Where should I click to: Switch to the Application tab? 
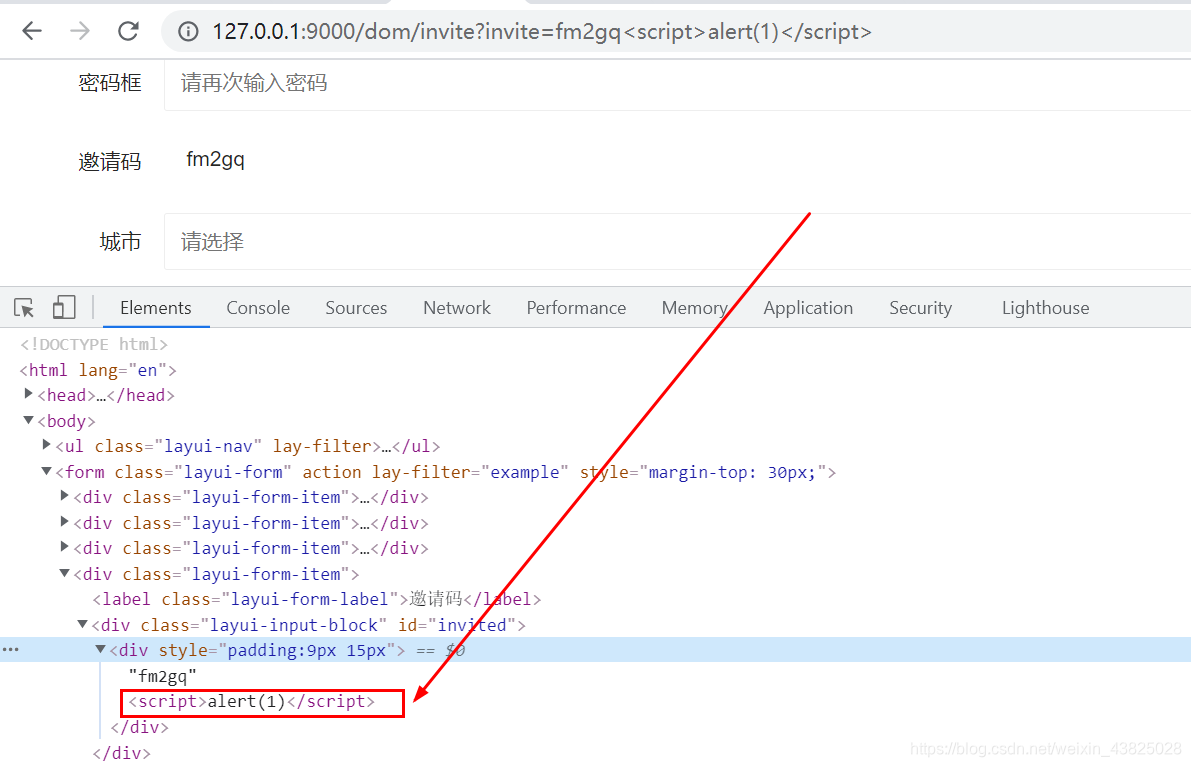(808, 308)
